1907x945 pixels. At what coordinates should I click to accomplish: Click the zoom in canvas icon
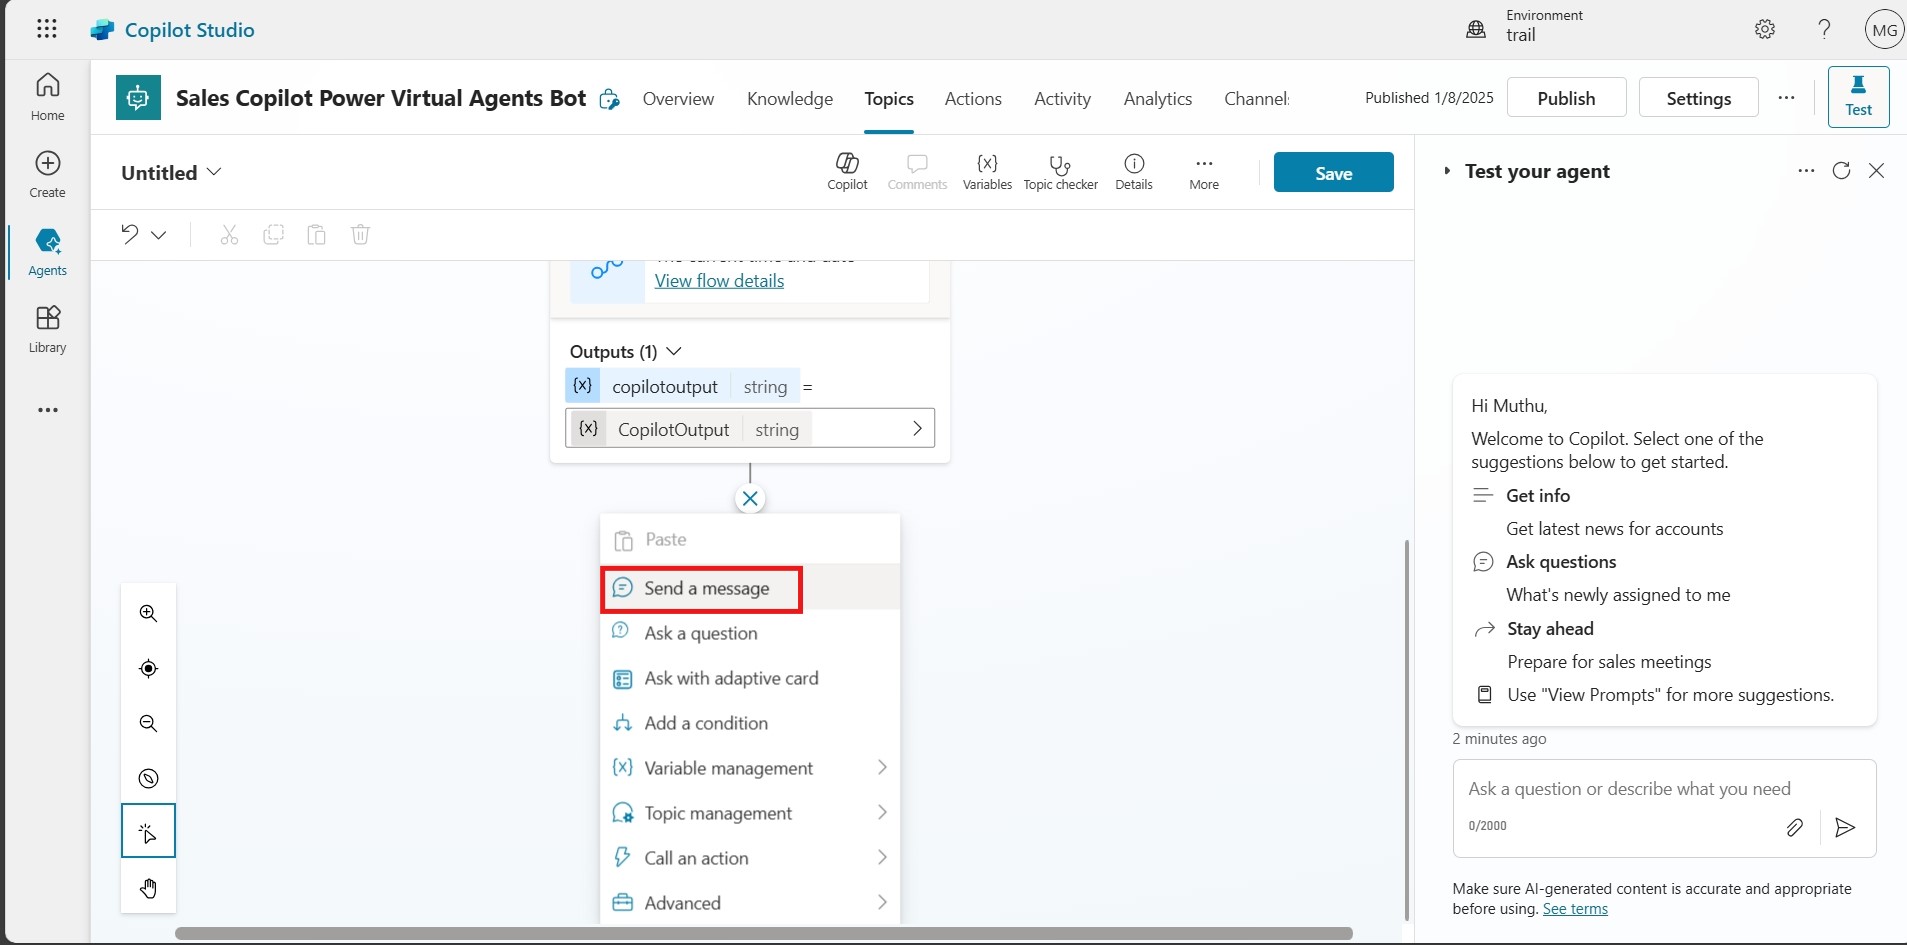[149, 614]
